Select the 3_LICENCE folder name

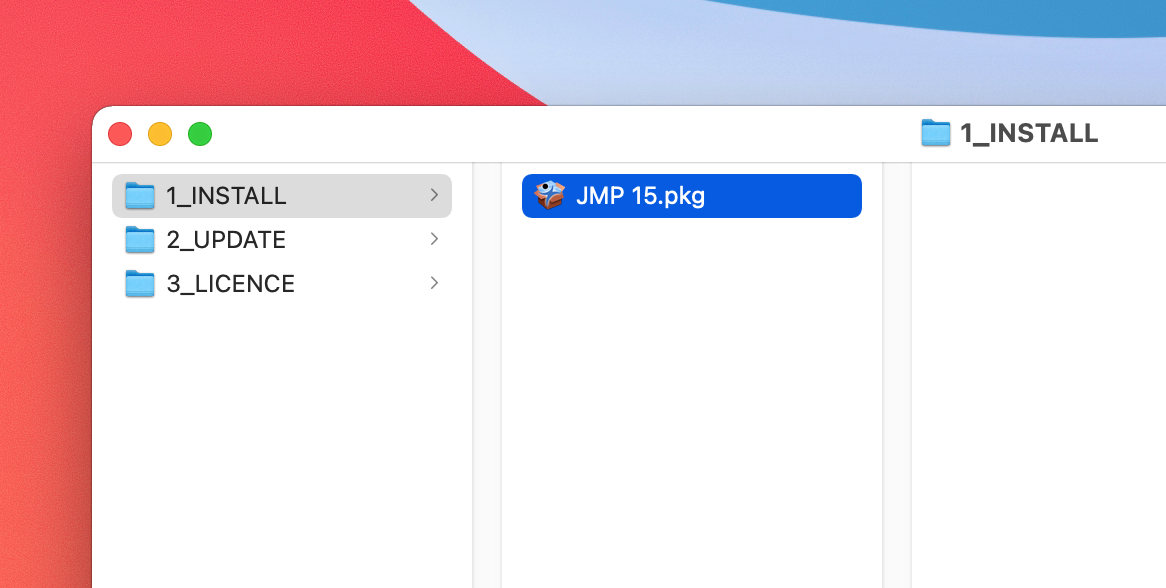[230, 284]
